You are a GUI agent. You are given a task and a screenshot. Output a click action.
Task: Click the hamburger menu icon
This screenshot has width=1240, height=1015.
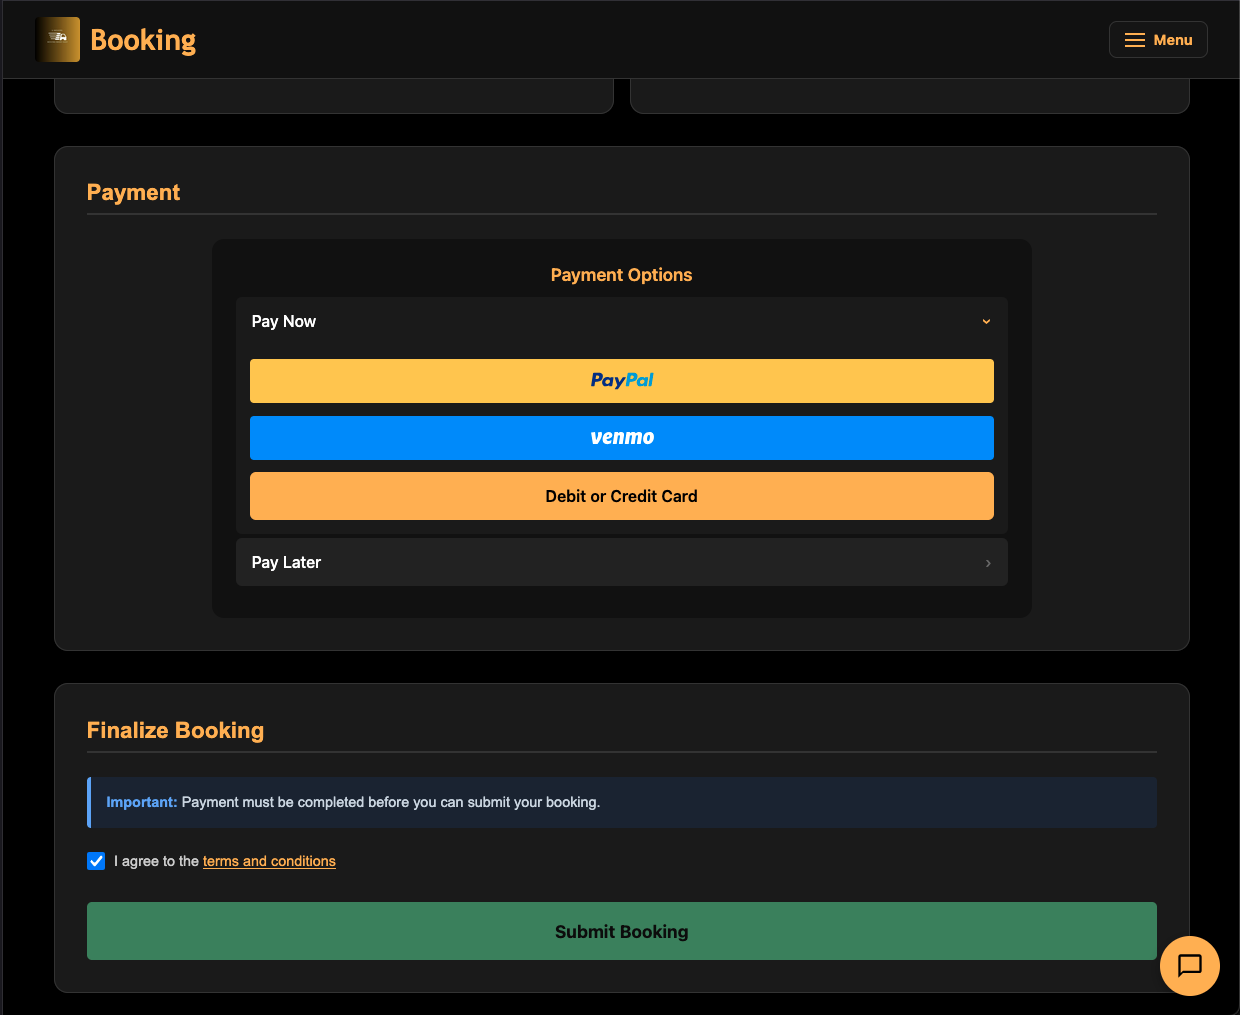[1133, 39]
